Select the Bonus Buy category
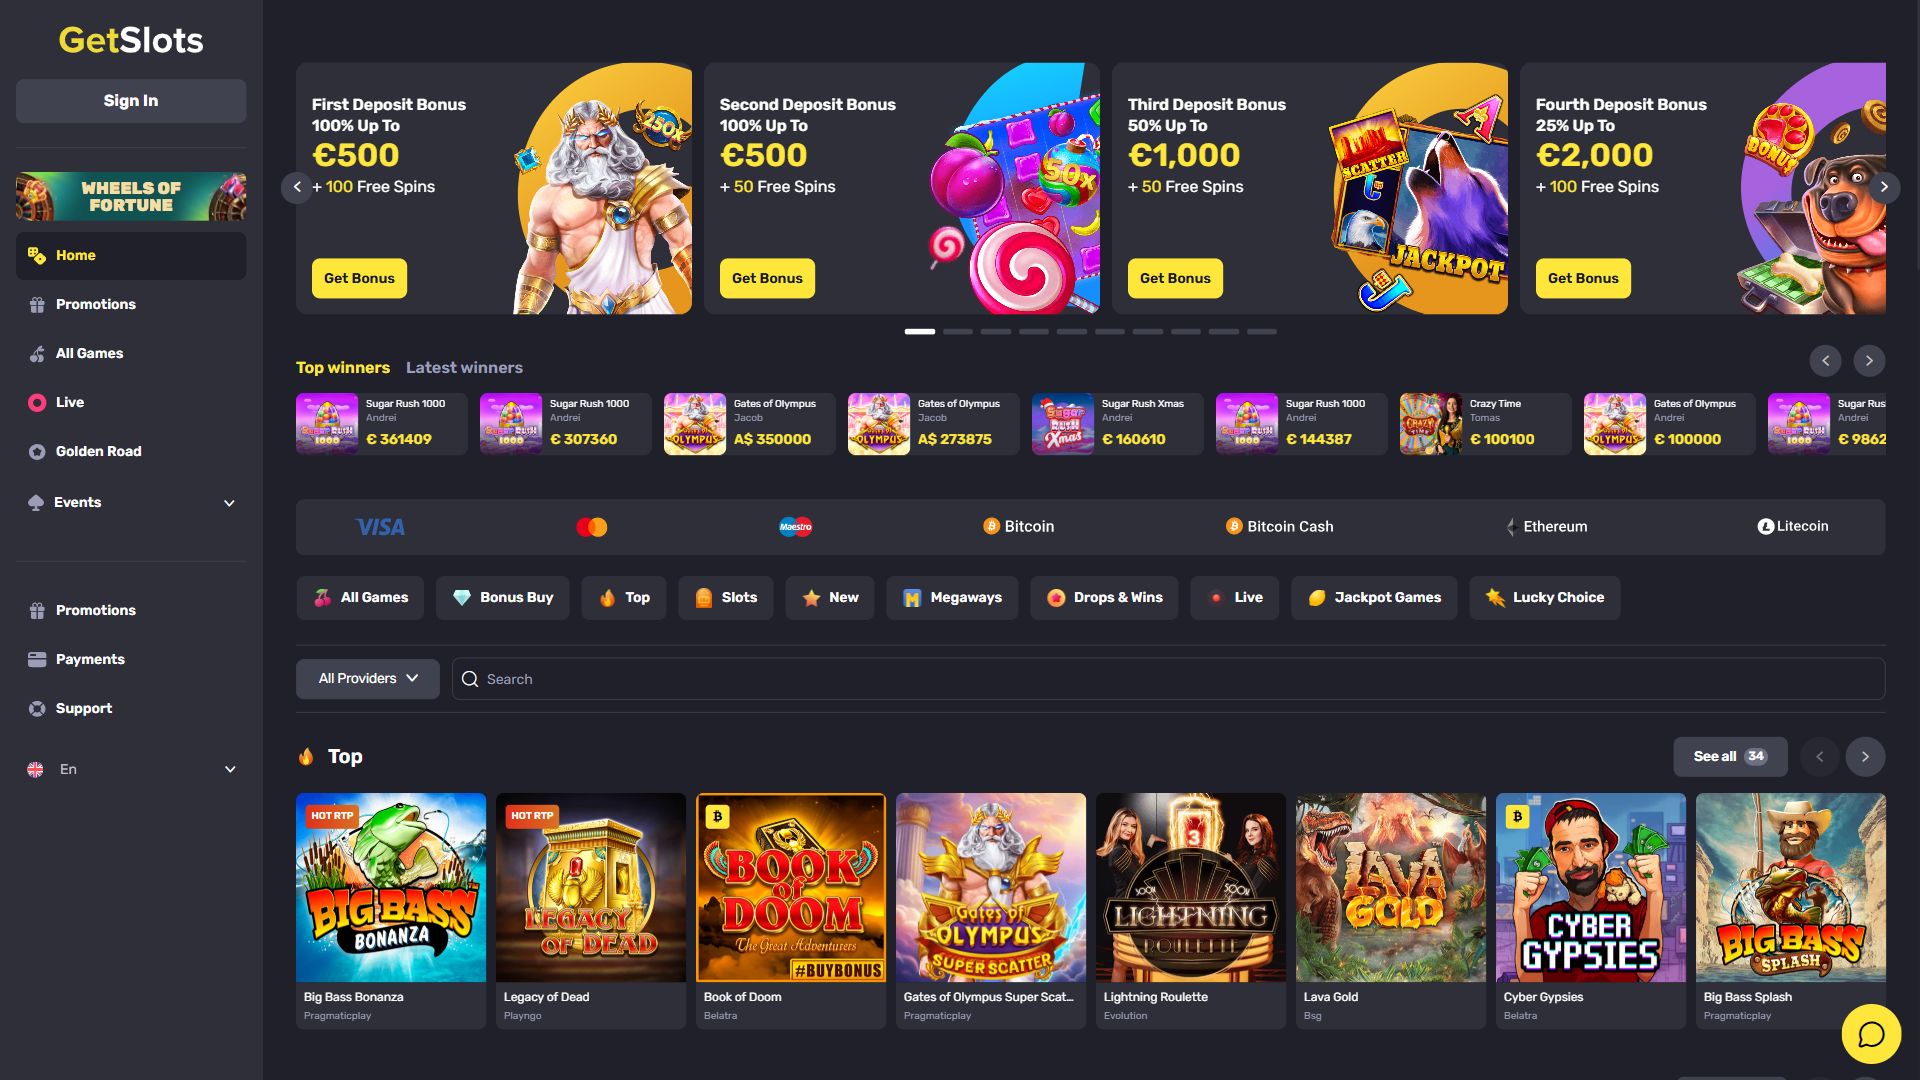The image size is (1920, 1080). [502, 598]
